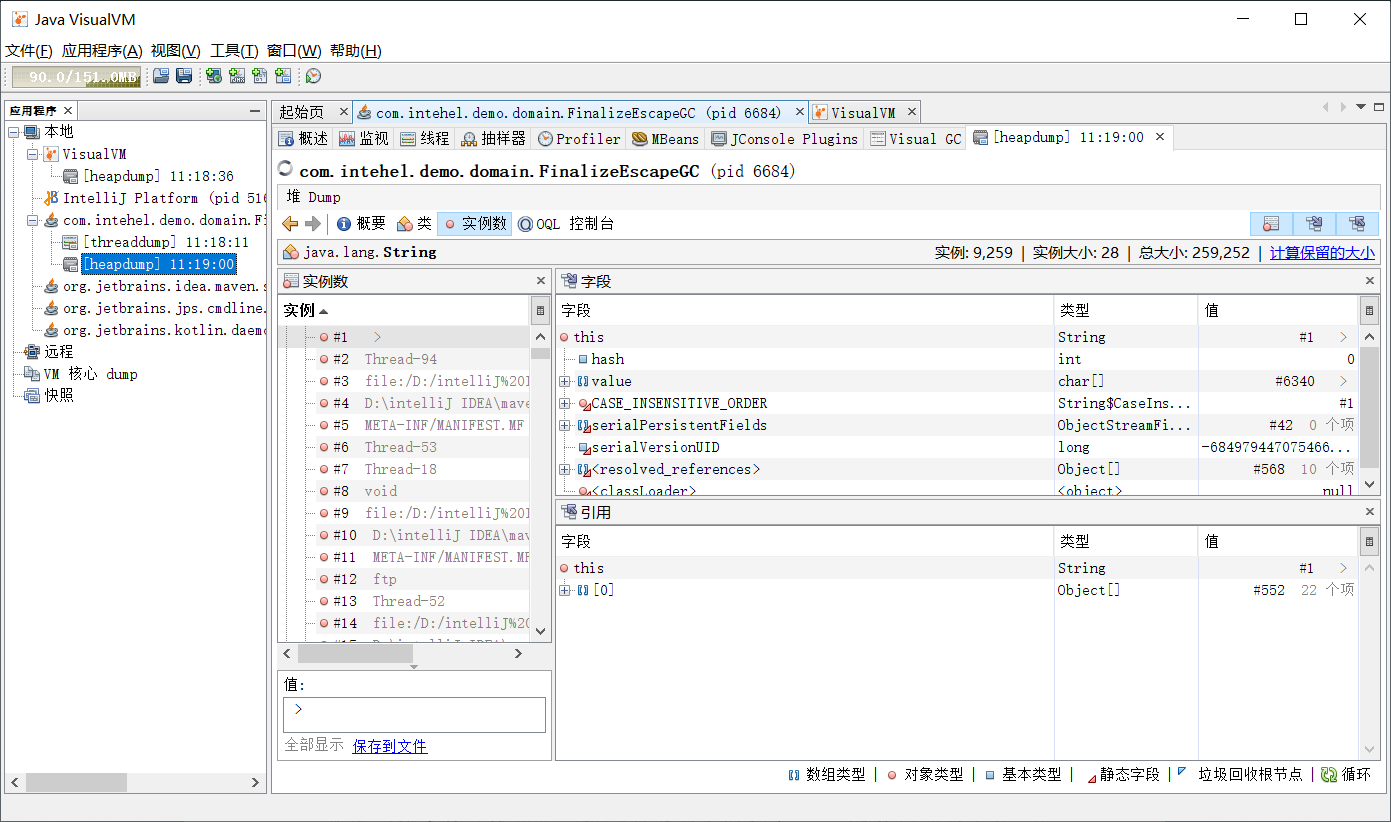Click the 值 text field
The image size is (1391, 822).
[414, 715]
